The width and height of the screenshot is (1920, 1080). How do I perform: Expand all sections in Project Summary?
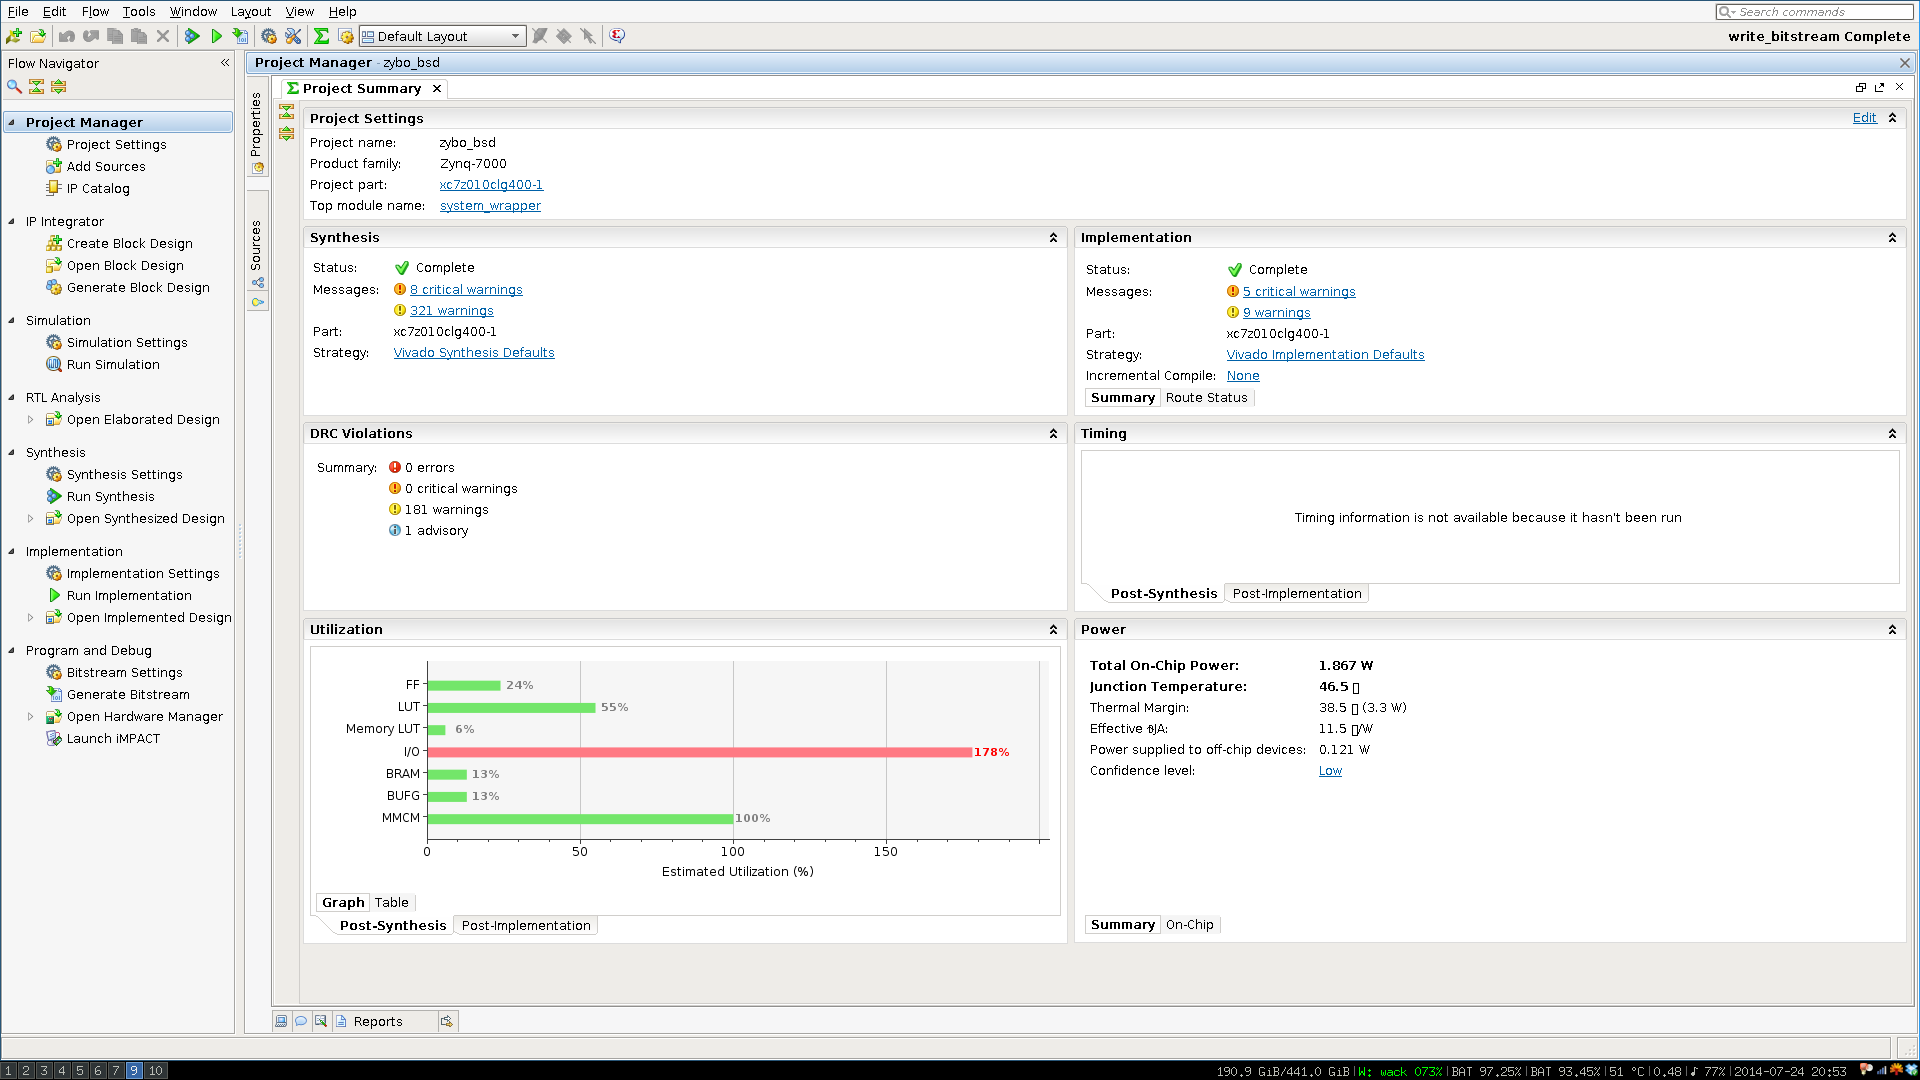click(287, 134)
